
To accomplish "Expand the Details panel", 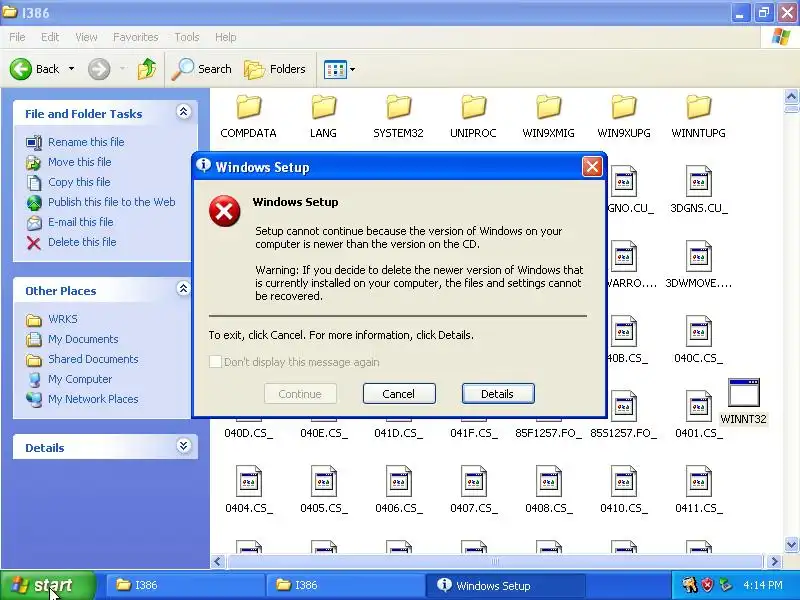I will pyautogui.click(x=183, y=446).
